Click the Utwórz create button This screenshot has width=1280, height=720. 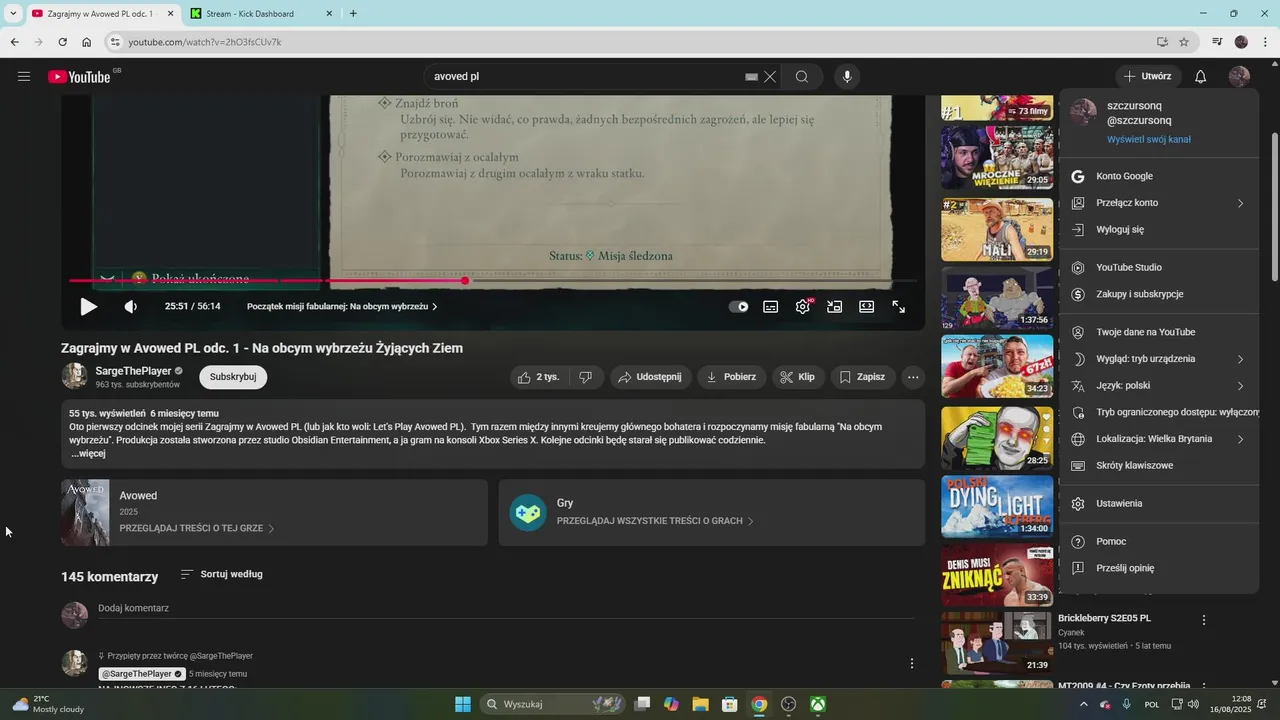pos(1149,77)
